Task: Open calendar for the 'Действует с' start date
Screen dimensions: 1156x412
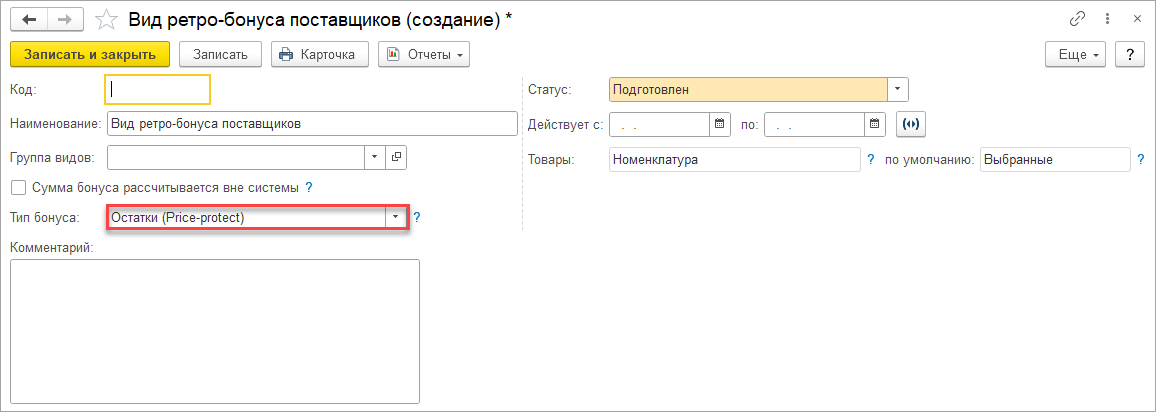Action: pyautogui.click(x=720, y=124)
